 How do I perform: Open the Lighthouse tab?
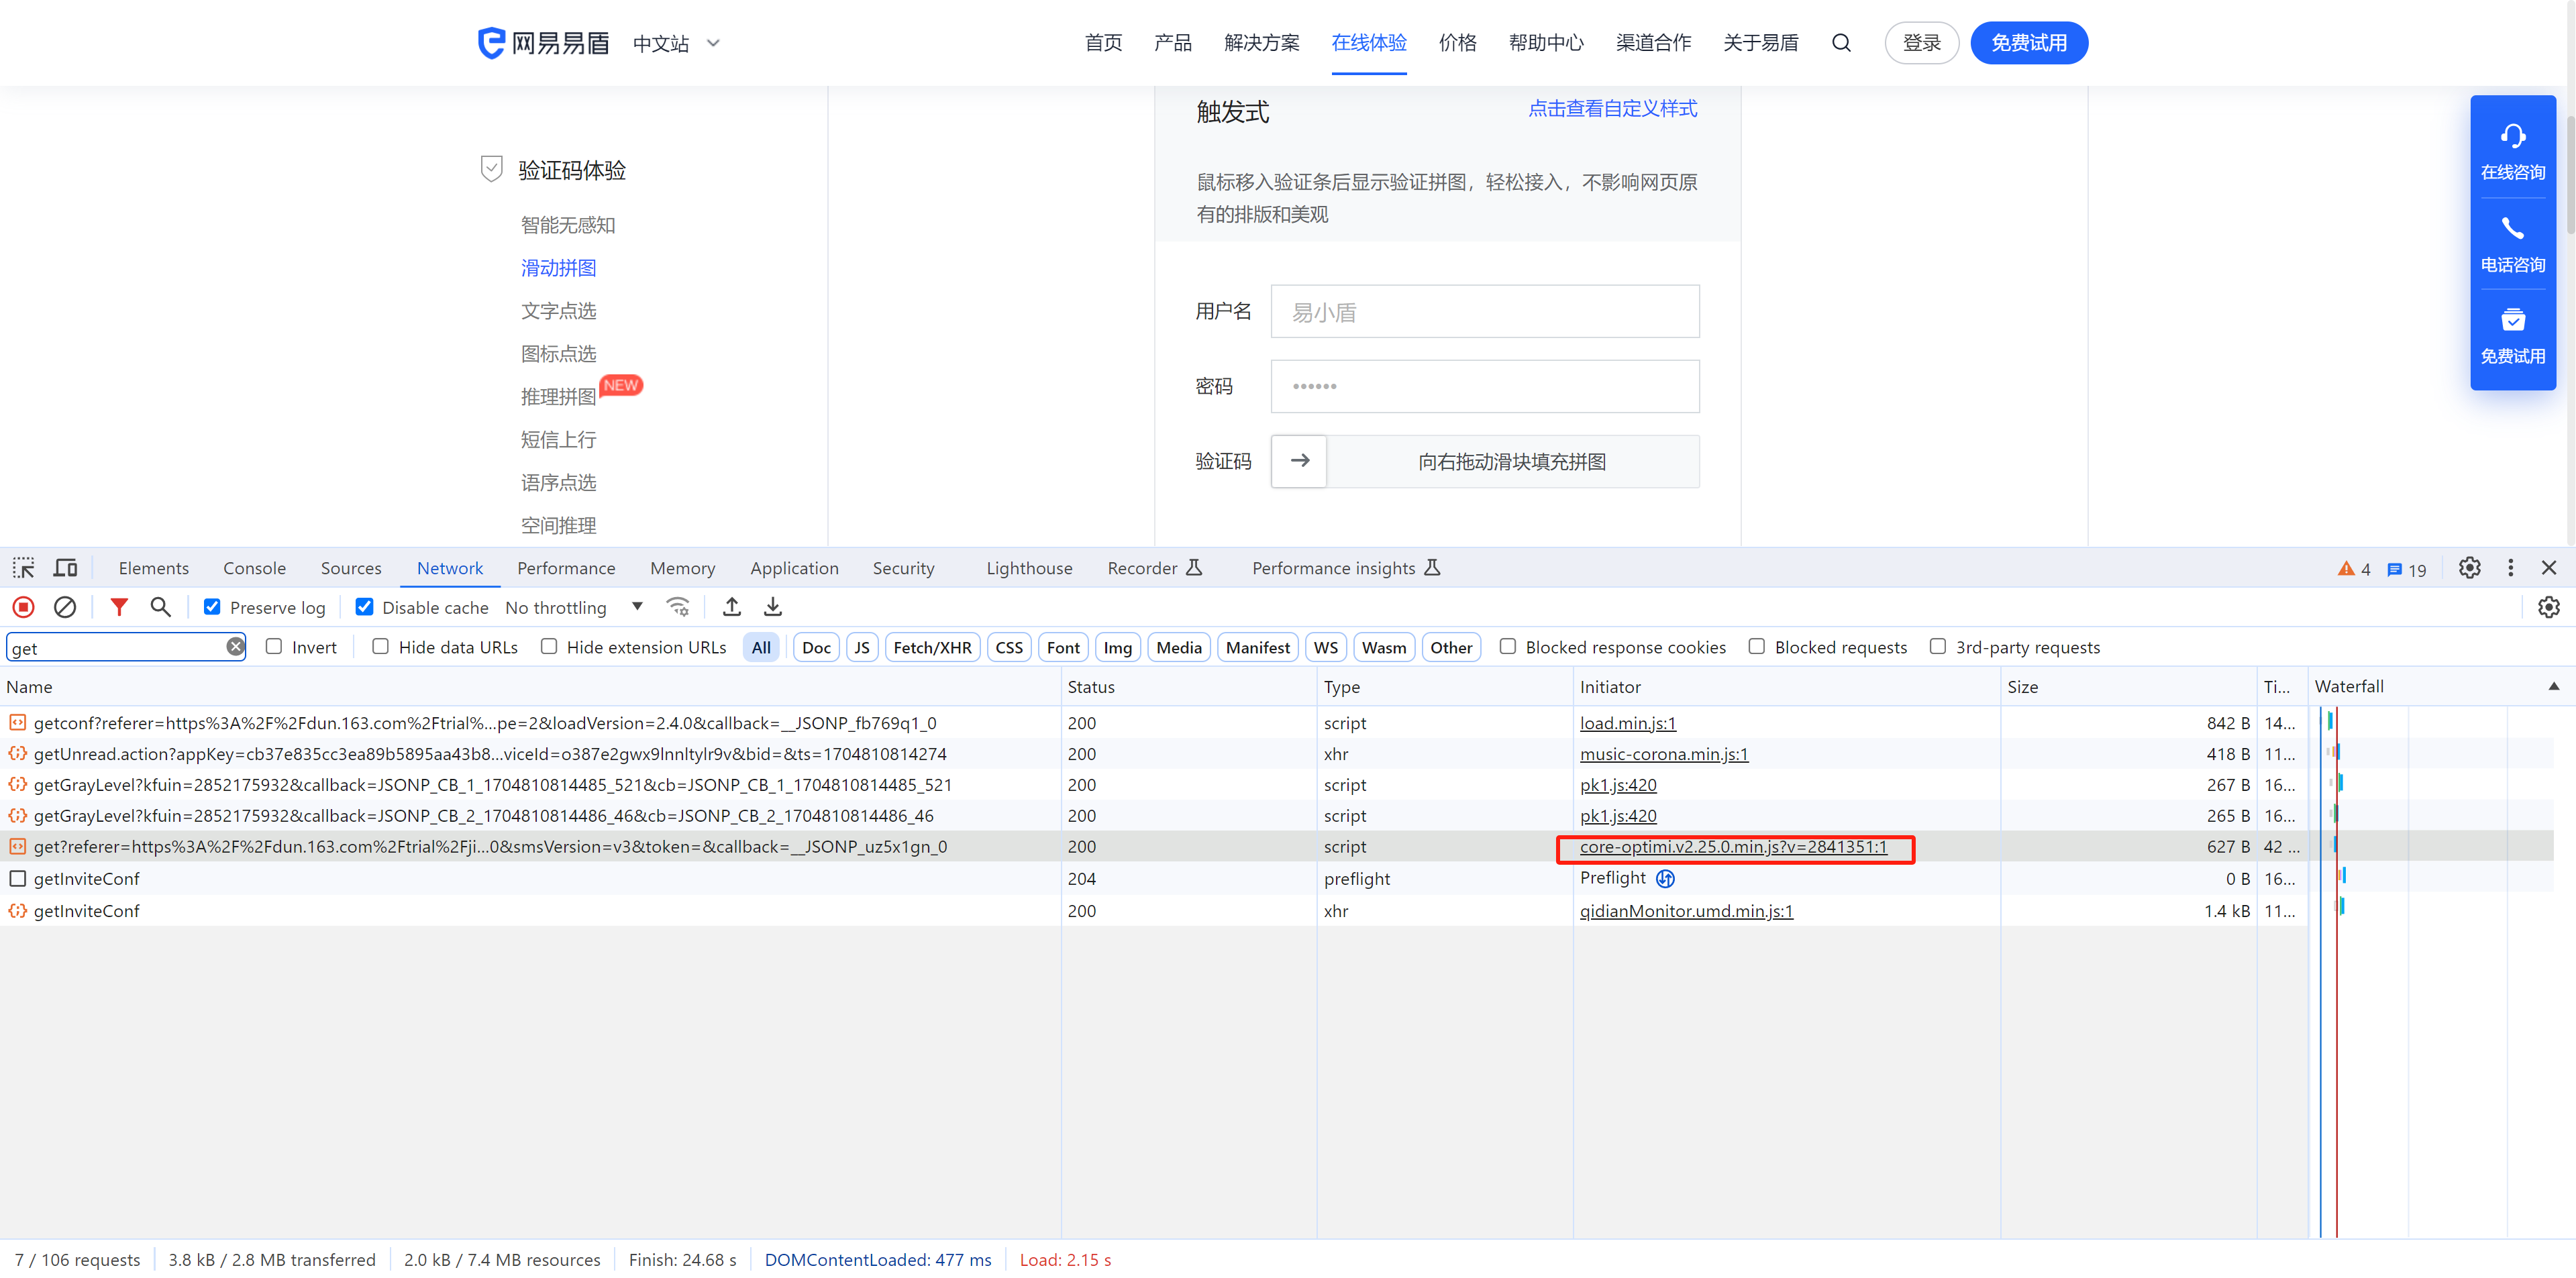(1029, 568)
